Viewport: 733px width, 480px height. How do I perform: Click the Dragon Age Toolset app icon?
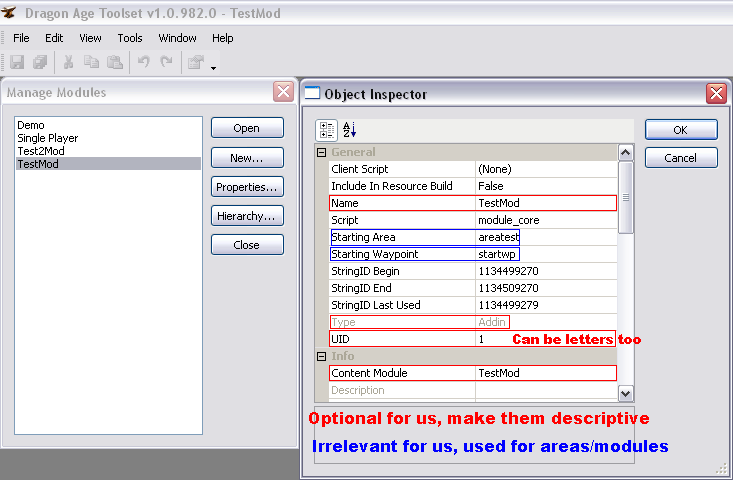9,13
